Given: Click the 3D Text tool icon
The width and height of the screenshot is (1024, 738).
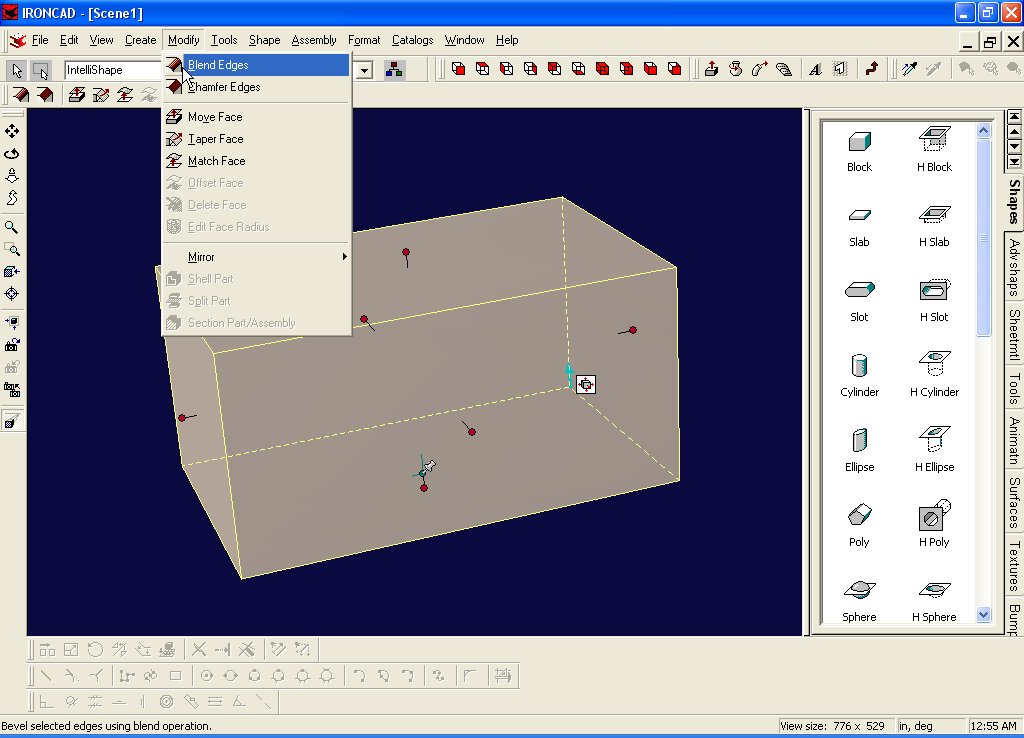Looking at the screenshot, I should (816, 69).
